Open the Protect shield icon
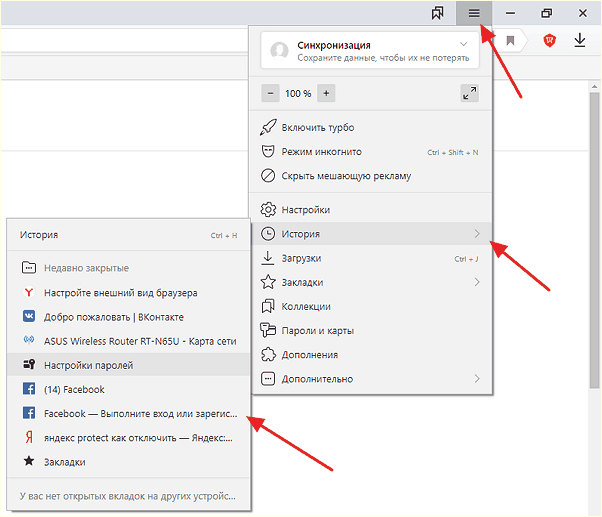 [x=549, y=40]
